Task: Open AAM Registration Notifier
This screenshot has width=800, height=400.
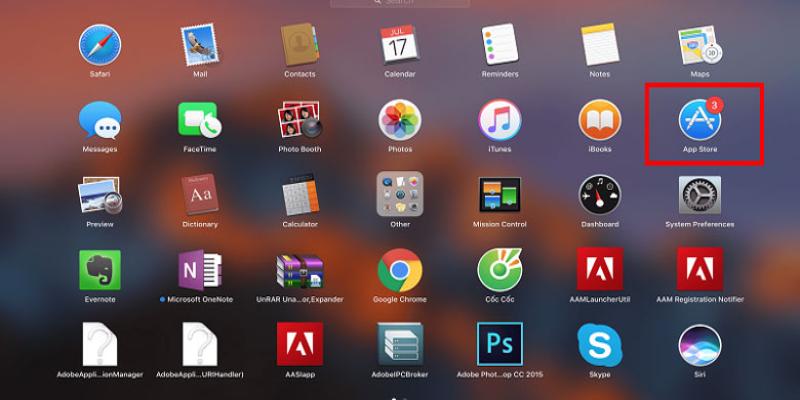Action: [700, 269]
